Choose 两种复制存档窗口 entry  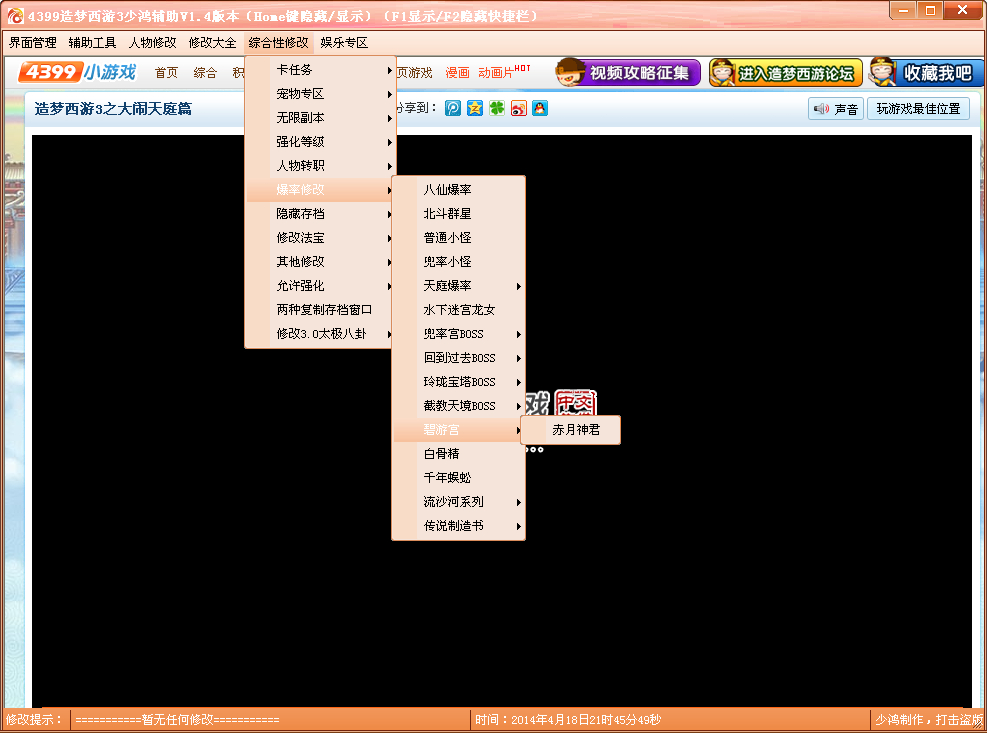pyautogui.click(x=320, y=309)
